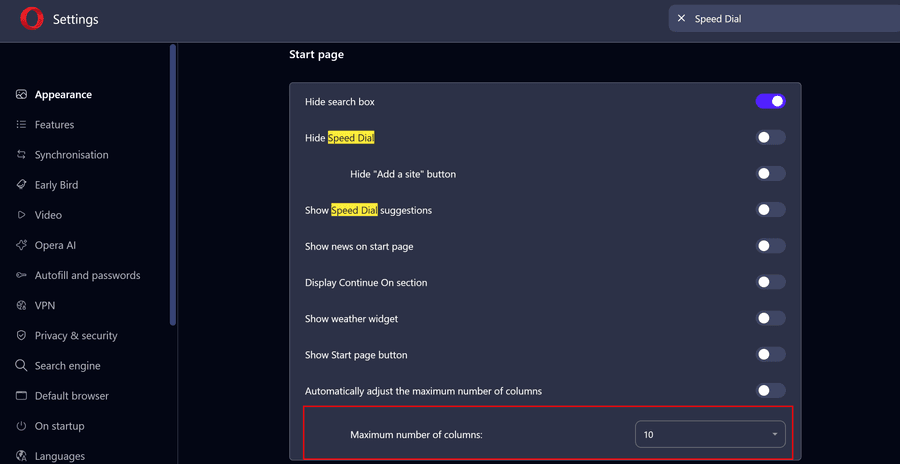
Task: Toggle Hide "Add a site" button
Action: coord(770,173)
